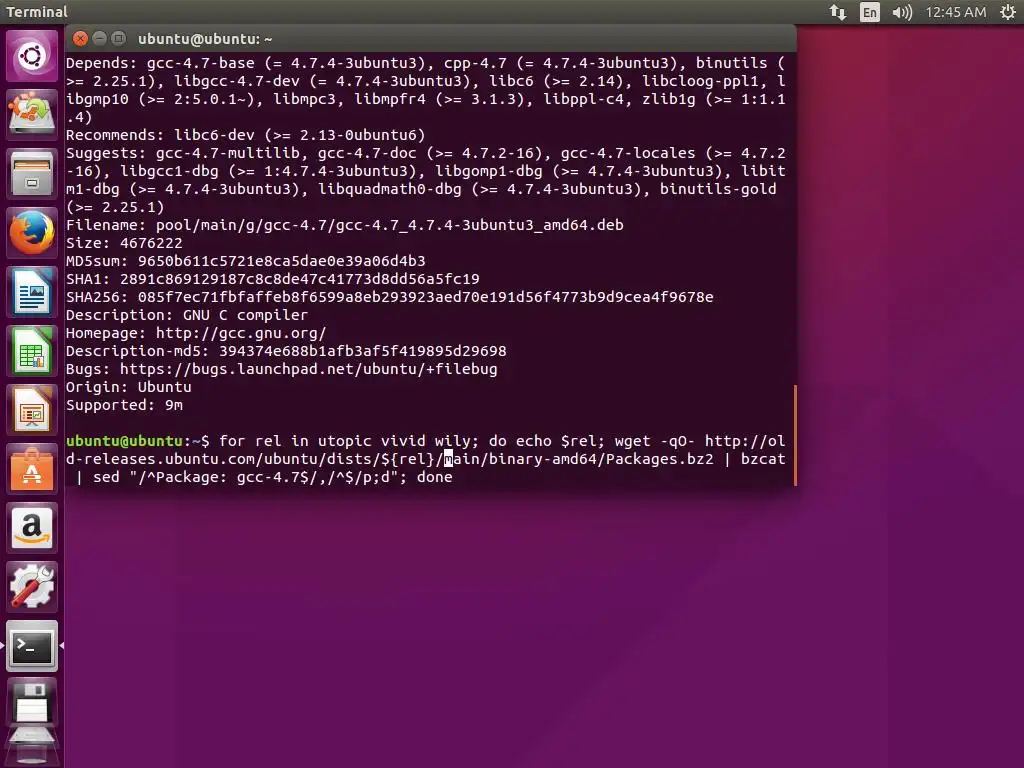Click the Homepage URL http://gcc.gnu.org/
The image size is (1024, 768).
(x=240, y=333)
